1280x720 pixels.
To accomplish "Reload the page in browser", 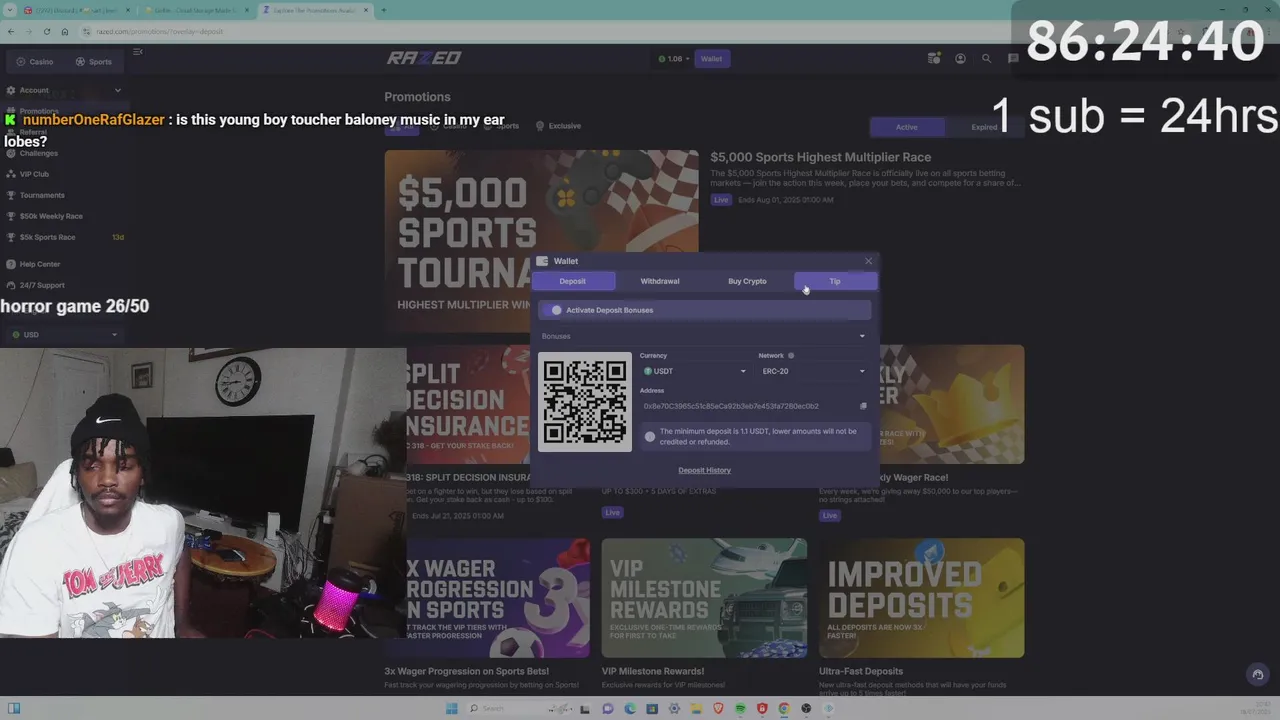I will (46, 32).
